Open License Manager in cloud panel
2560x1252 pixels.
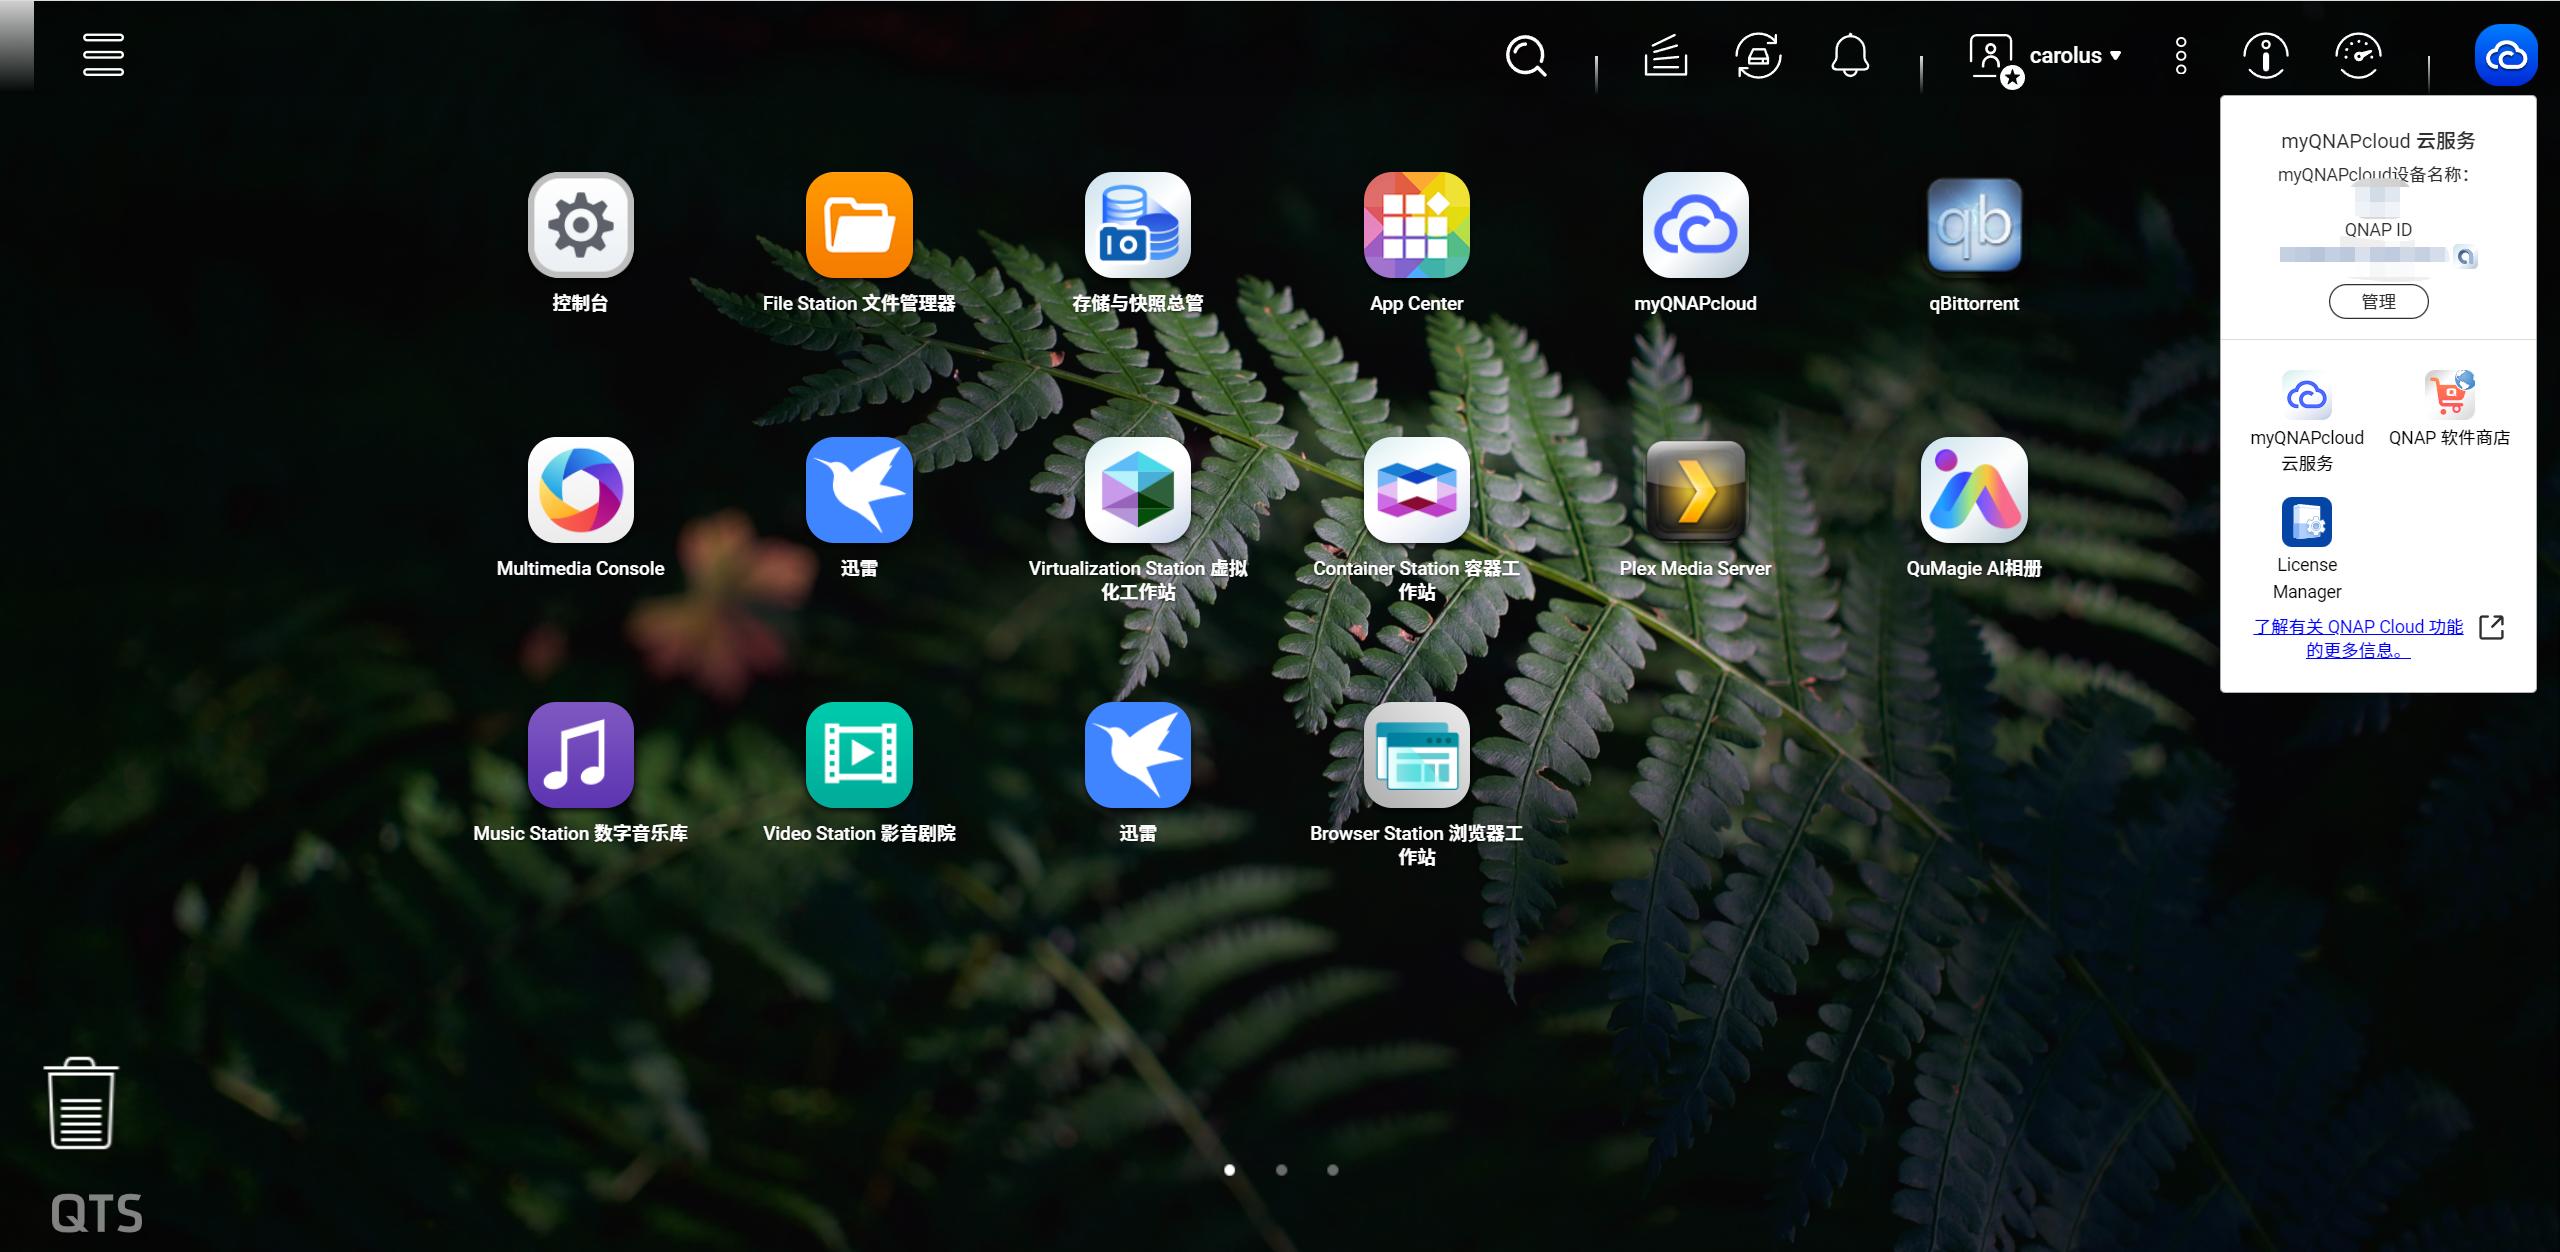2306,523
